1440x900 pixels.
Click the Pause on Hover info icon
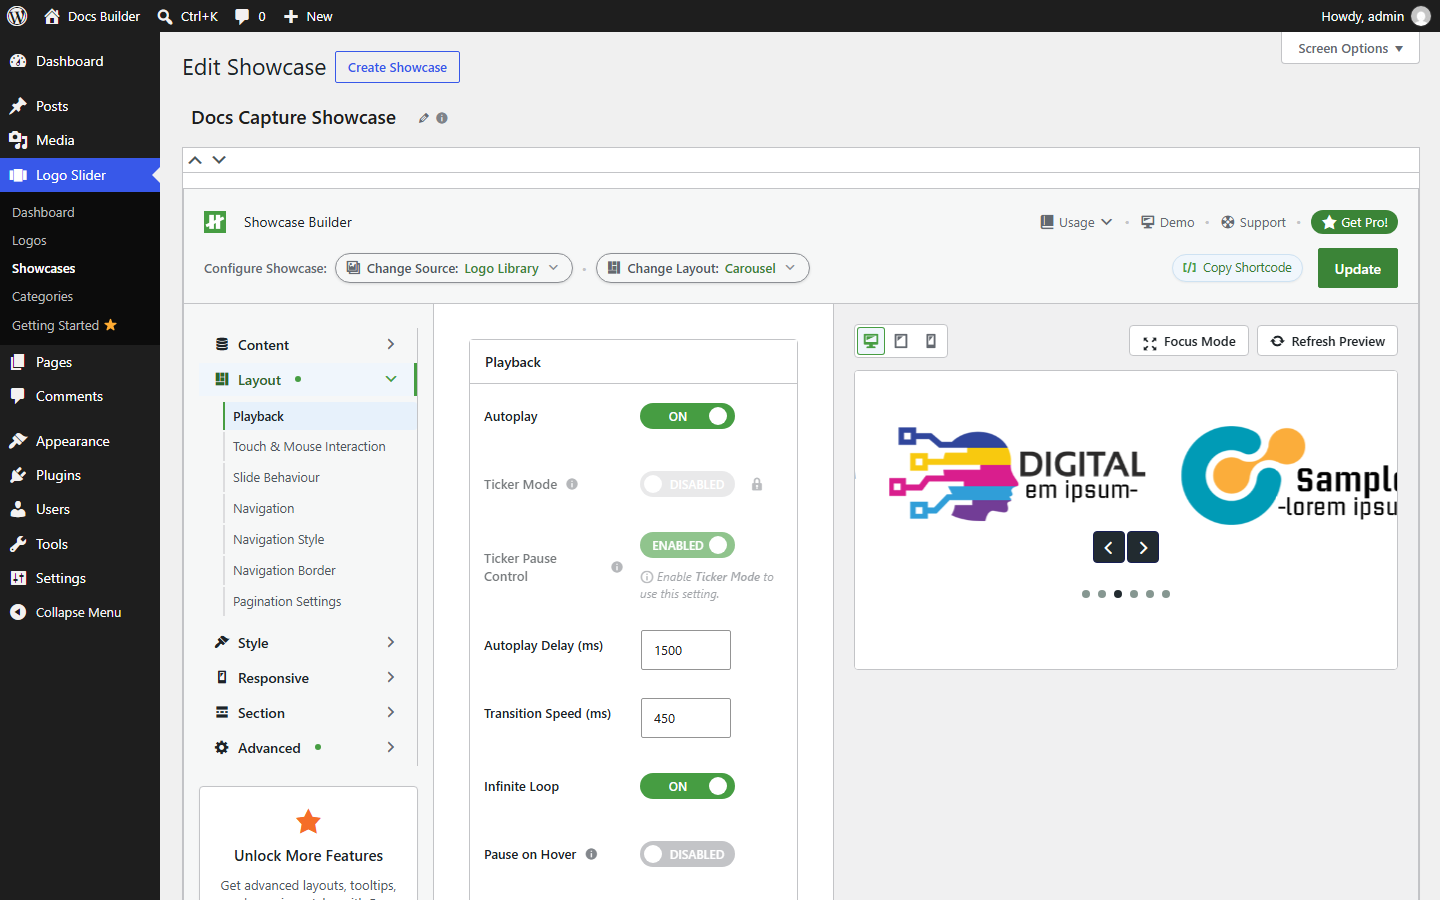(x=591, y=854)
